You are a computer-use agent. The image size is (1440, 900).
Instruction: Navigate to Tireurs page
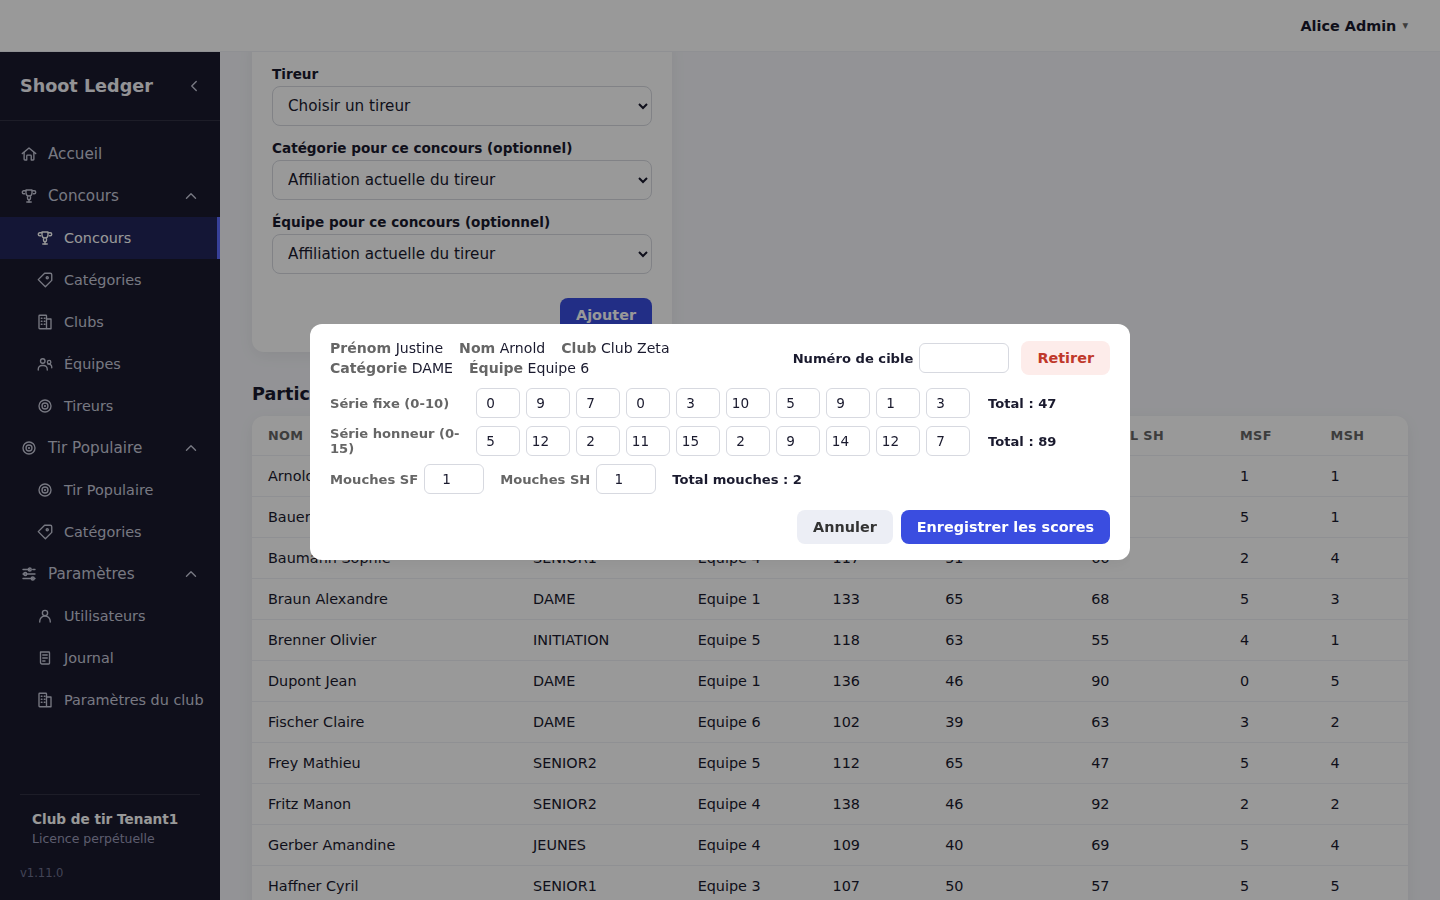pyautogui.click(x=110, y=406)
